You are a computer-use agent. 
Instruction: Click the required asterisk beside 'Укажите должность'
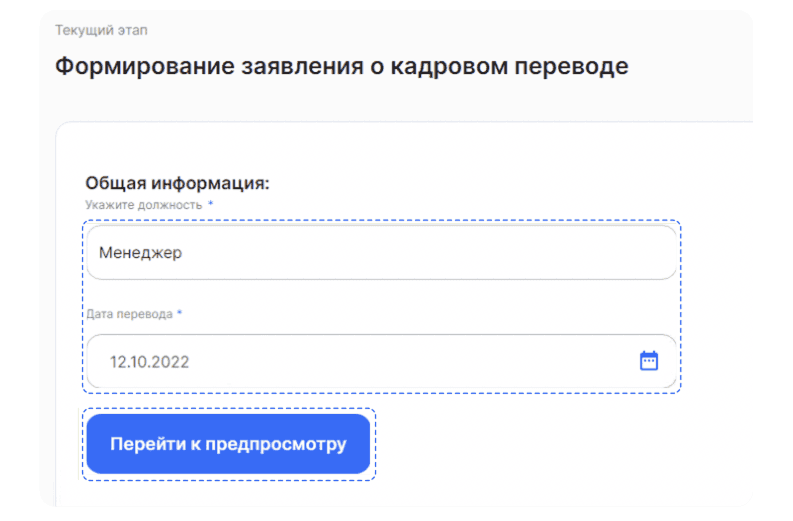coord(210,203)
